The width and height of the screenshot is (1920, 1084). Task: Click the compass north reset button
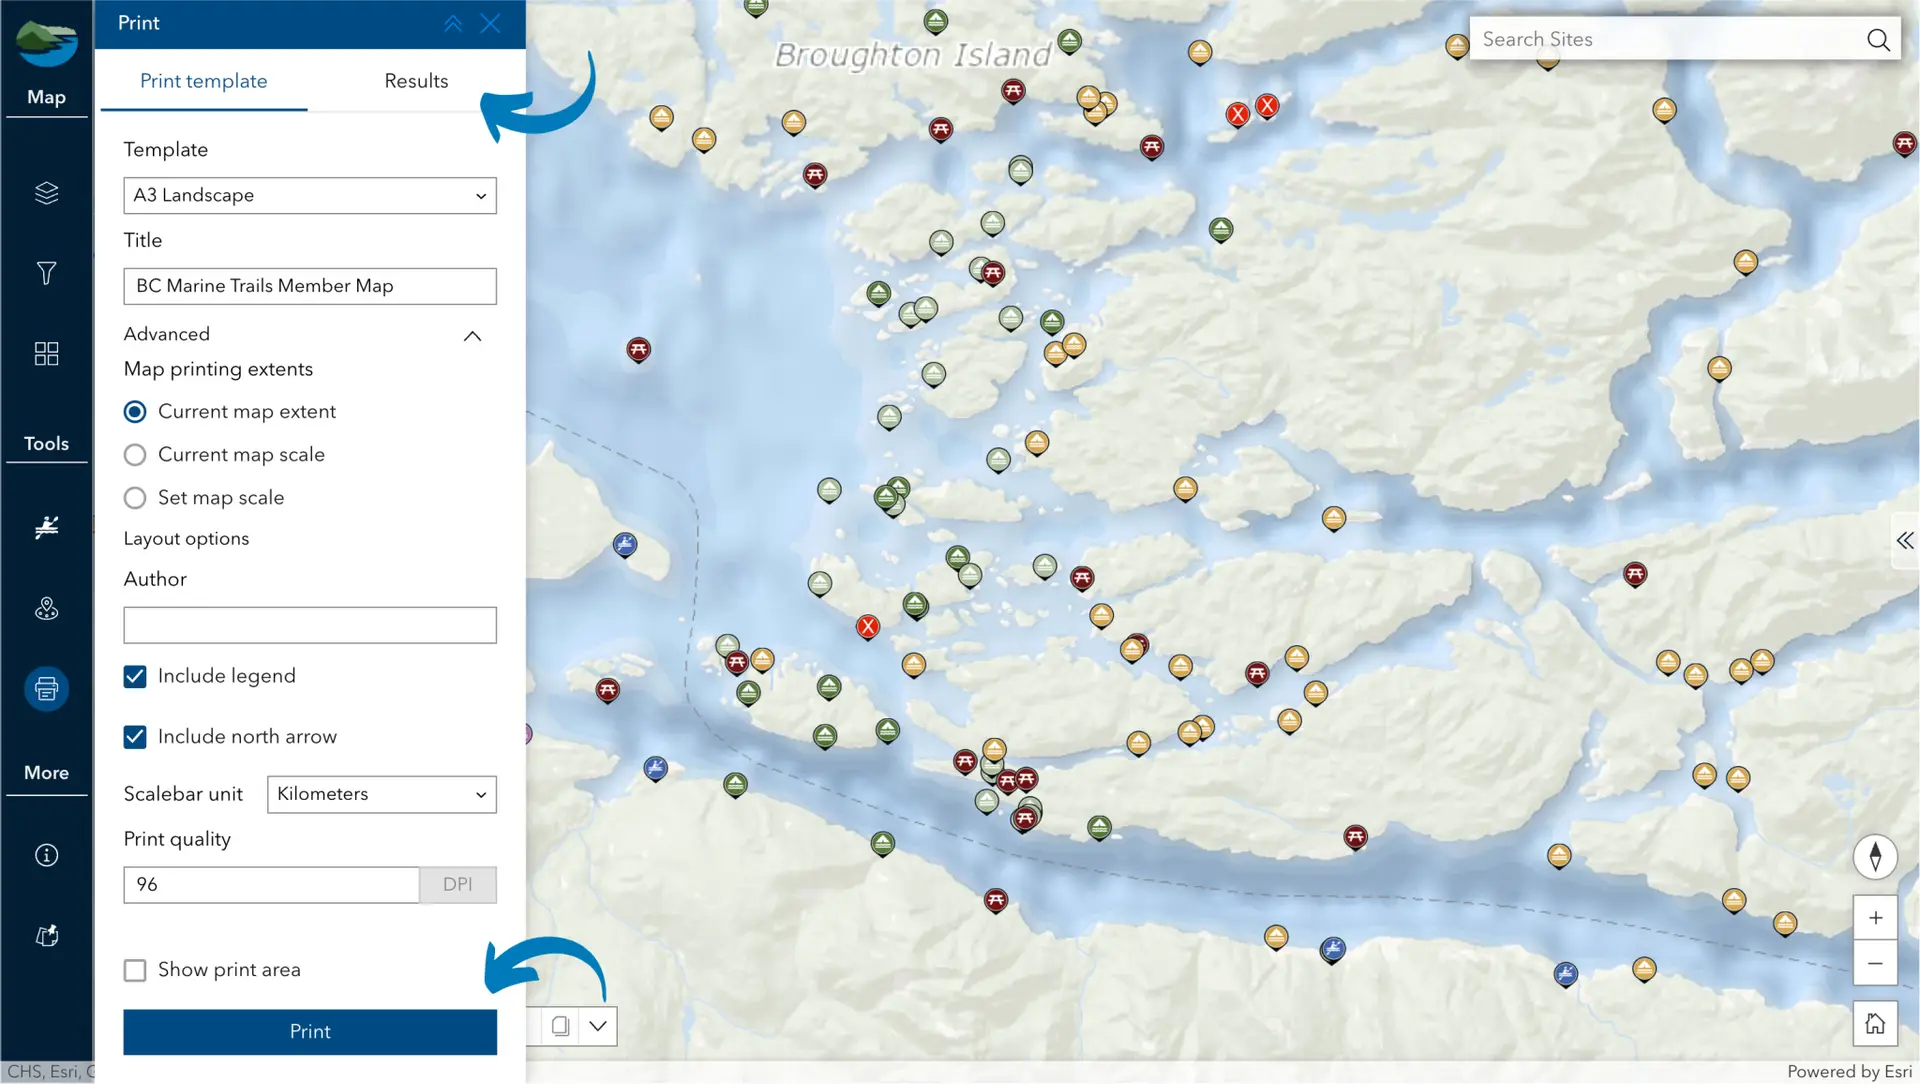(x=1875, y=856)
